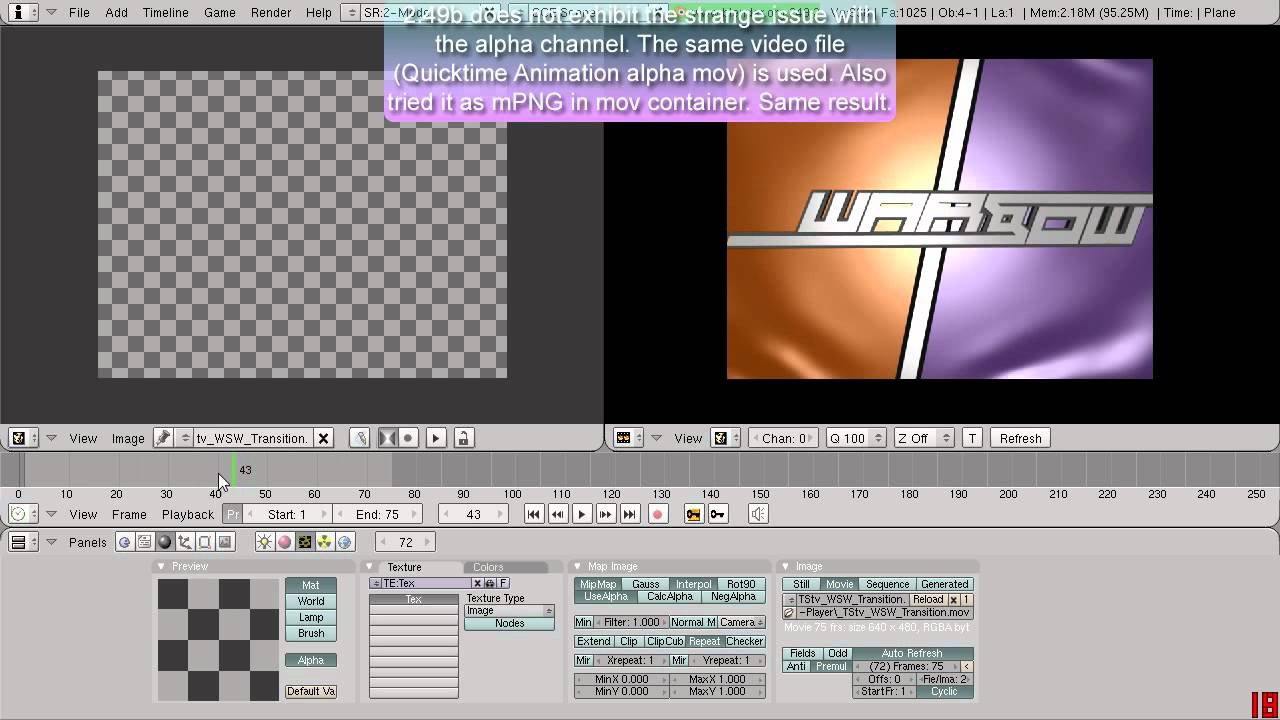The height and width of the screenshot is (720, 1280).
Task: Jump to the start frame in timeline
Action: click(534, 514)
